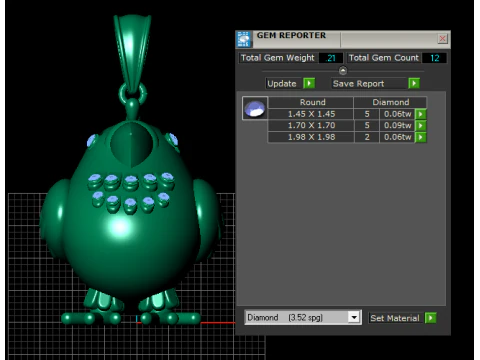Click the green arrow next to Update
Image resolution: width=480 pixels, height=360 pixels.
pos(309,83)
